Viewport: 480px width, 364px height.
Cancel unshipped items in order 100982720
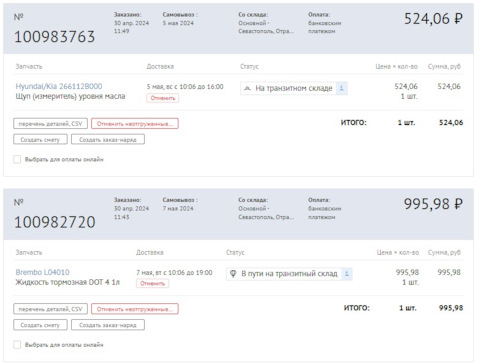pyautogui.click(x=135, y=309)
